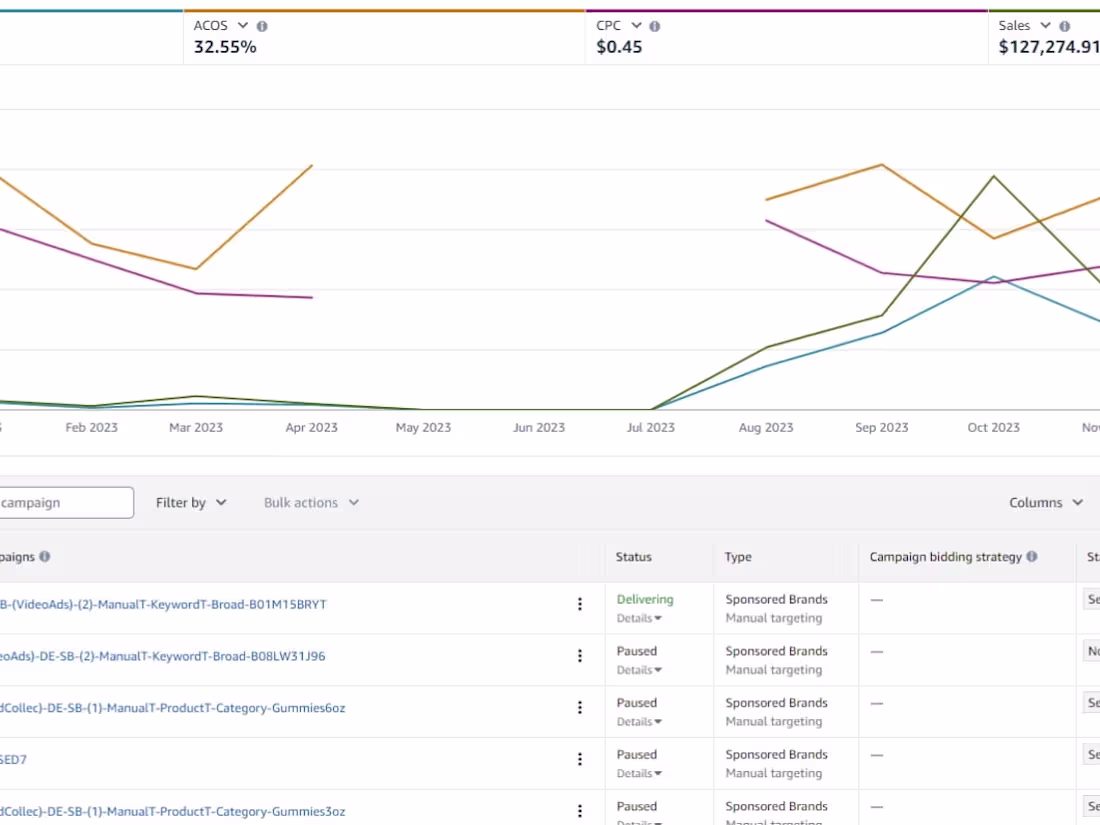1100x825 pixels.
Task: Click the find a campaign search field
Action: pos(66,502)
